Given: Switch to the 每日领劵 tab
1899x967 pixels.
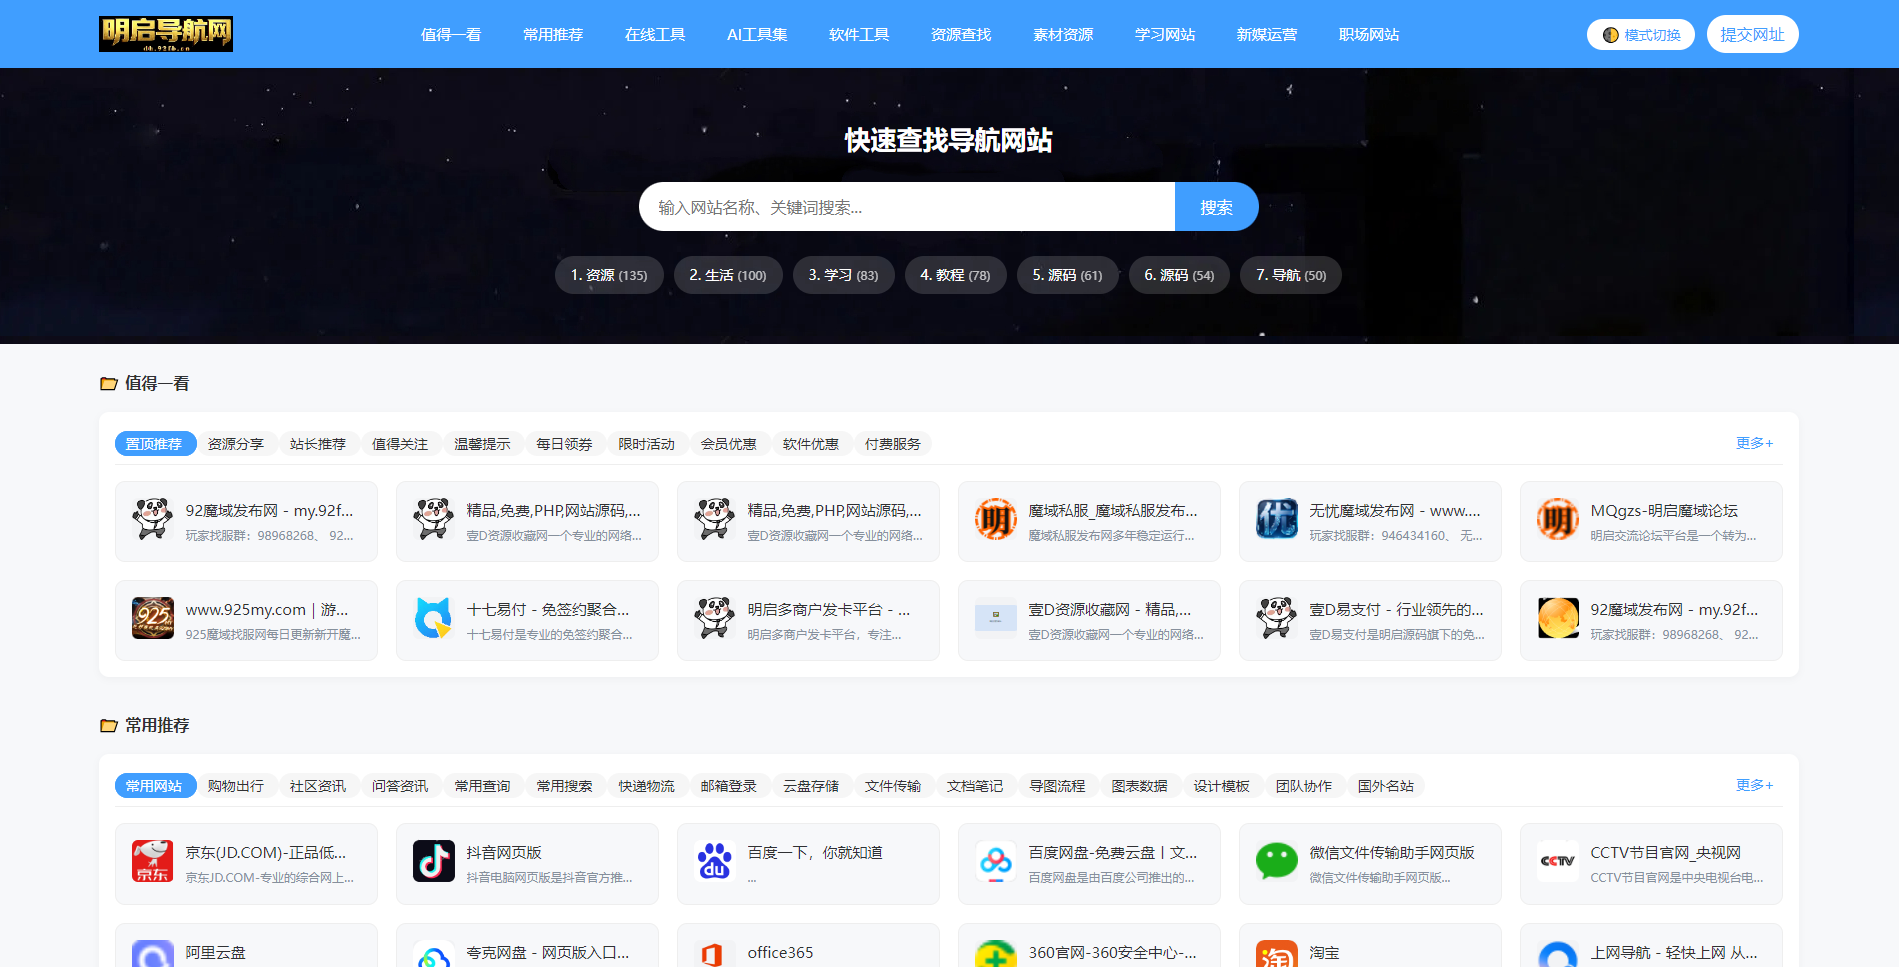Looking at the screenshot, I should tap(564, 444).
